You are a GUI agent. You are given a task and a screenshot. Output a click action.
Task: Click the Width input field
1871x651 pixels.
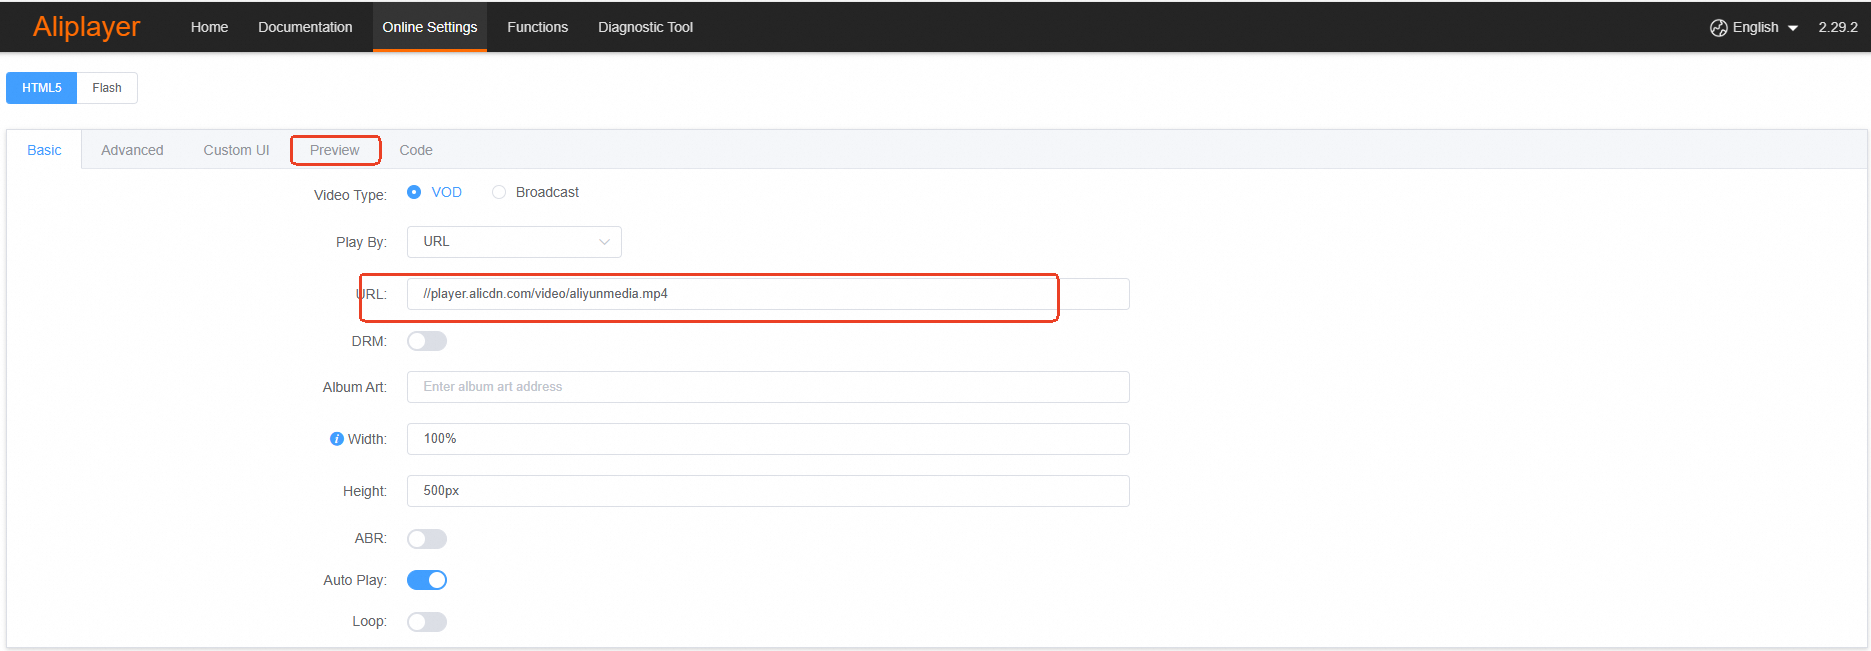768,439
